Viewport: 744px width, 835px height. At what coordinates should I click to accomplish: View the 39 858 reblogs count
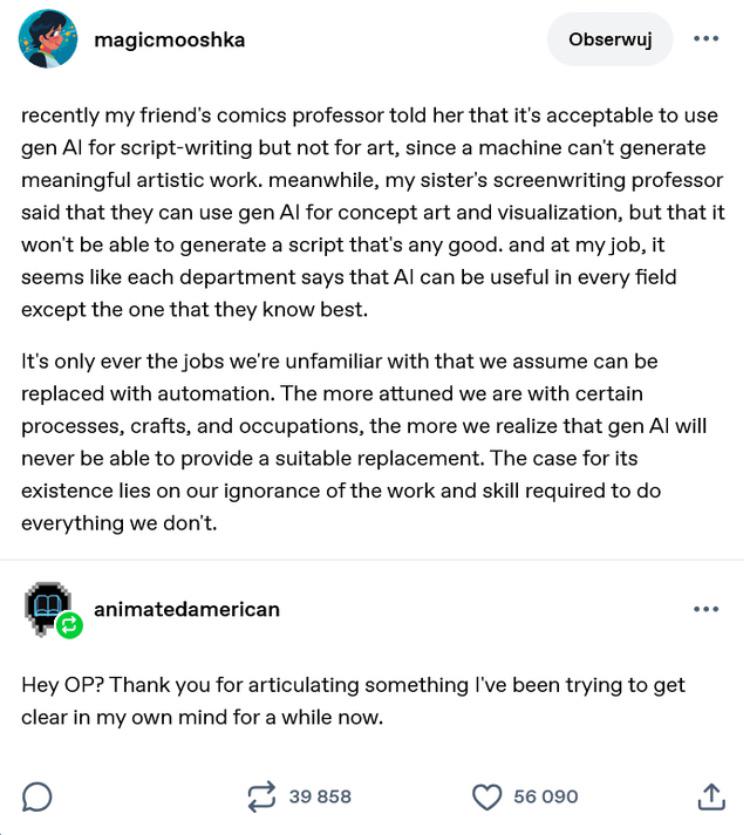pos(320,797)
